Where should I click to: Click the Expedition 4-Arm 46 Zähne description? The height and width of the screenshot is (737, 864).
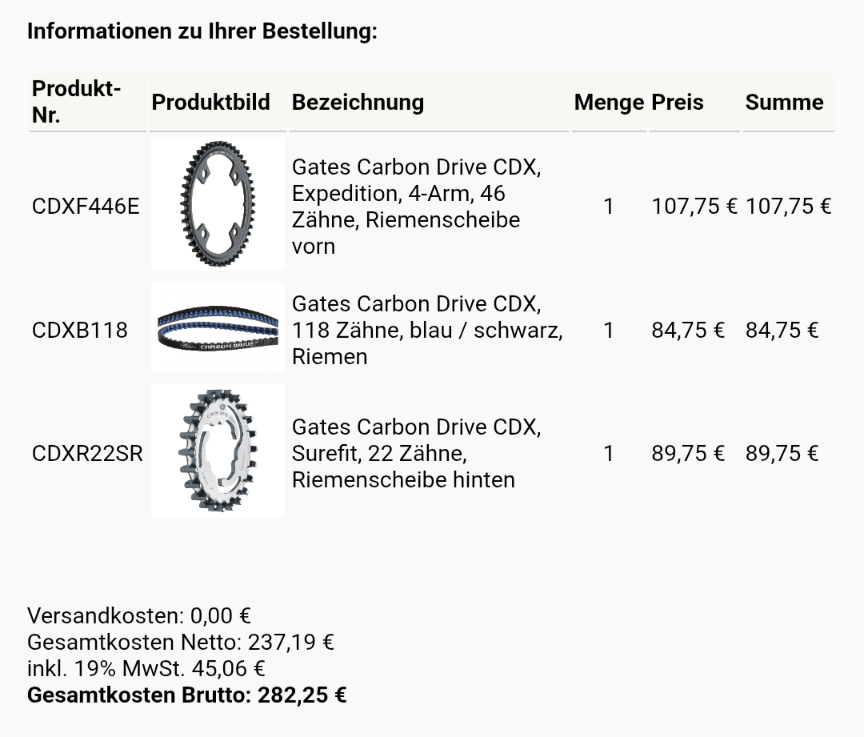click(417, 207)
